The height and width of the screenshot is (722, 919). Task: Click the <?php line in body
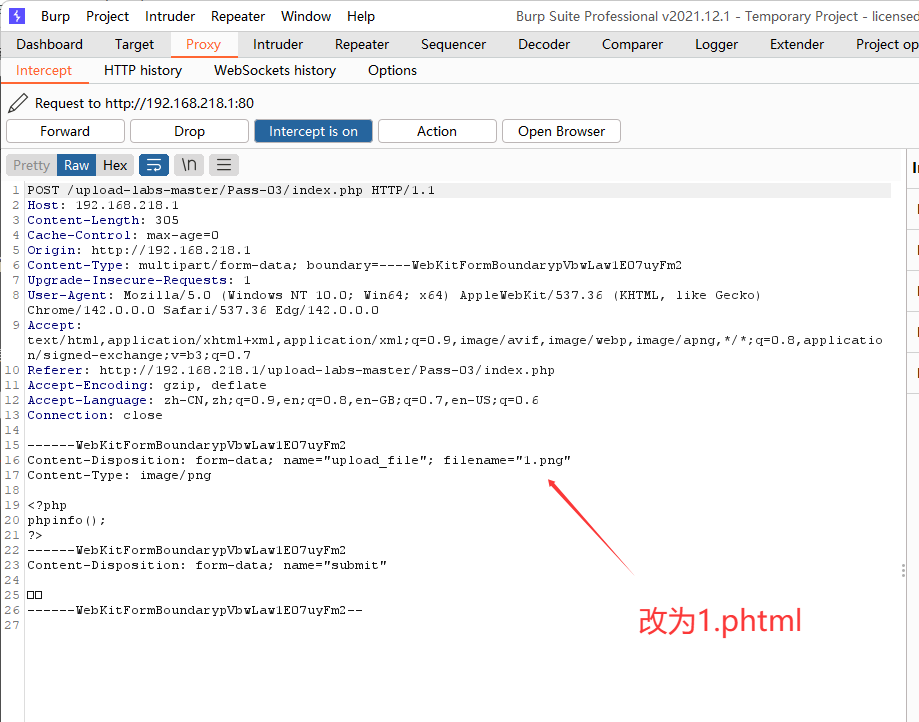tap(47, 505)
